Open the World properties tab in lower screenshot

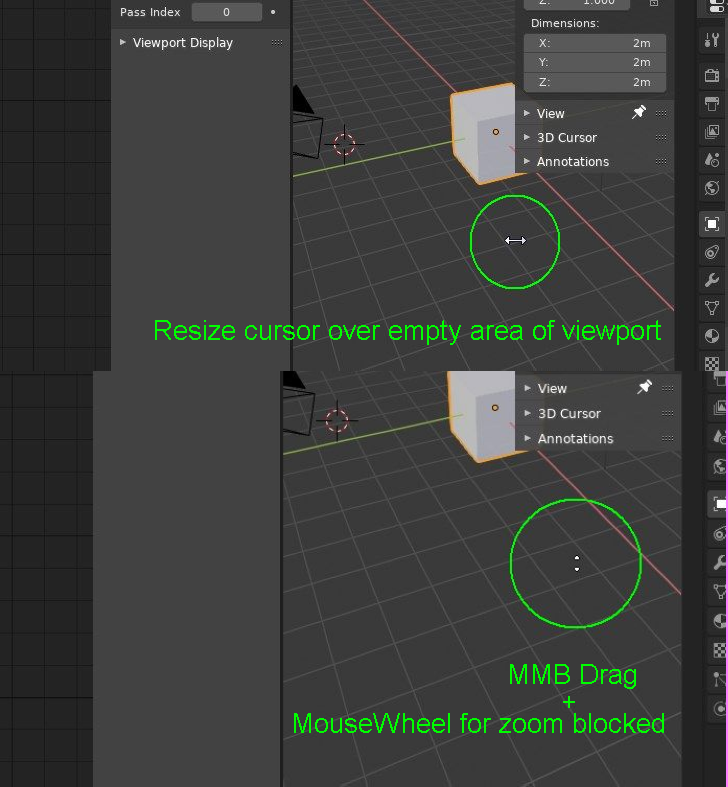(x=720, y=466)
